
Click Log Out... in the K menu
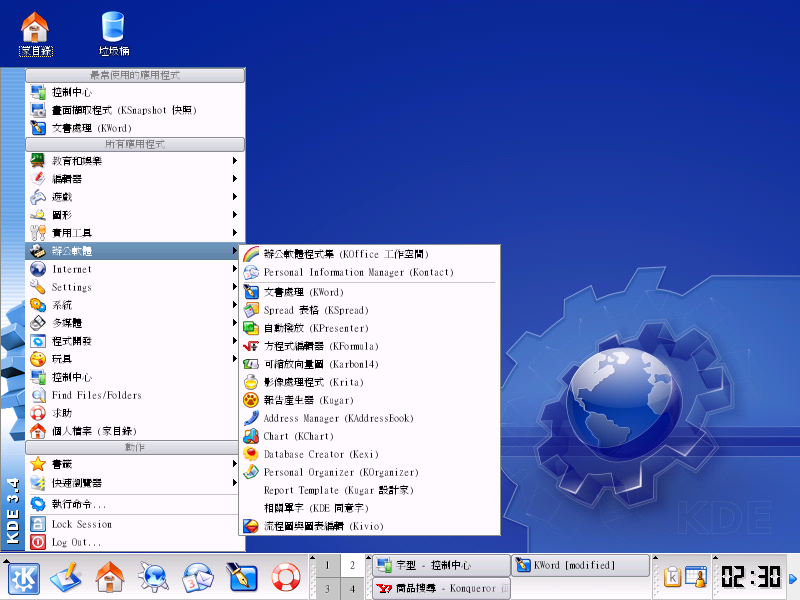tap(76, 542)
